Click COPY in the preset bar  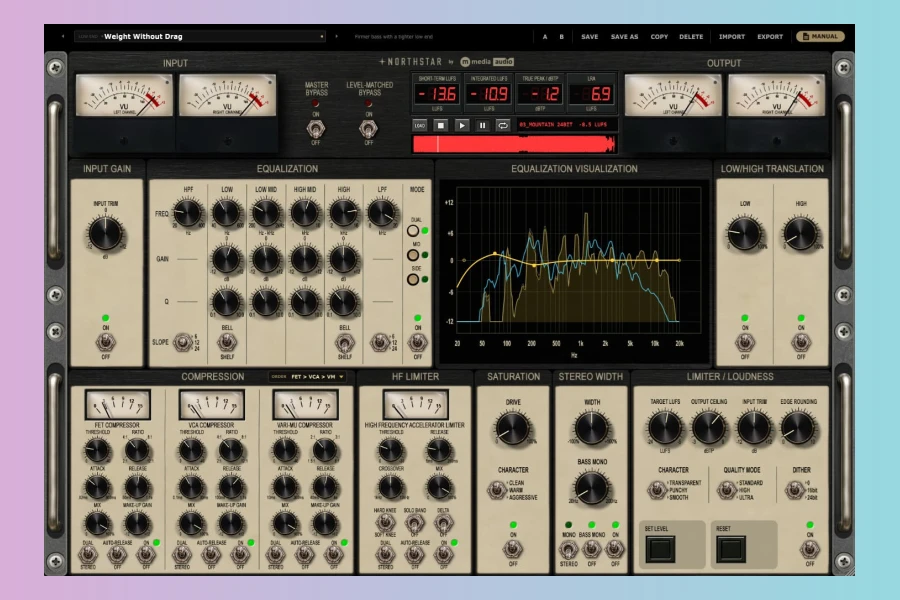point(659,37)
